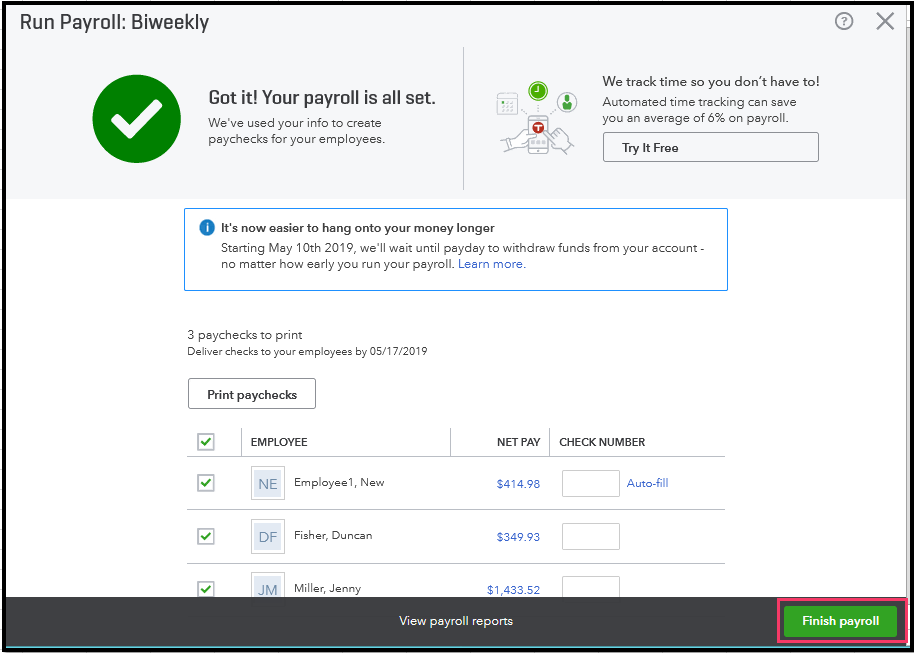
Task: Click Try It Free for automated time tracking
Action: [x=710, y=147]
